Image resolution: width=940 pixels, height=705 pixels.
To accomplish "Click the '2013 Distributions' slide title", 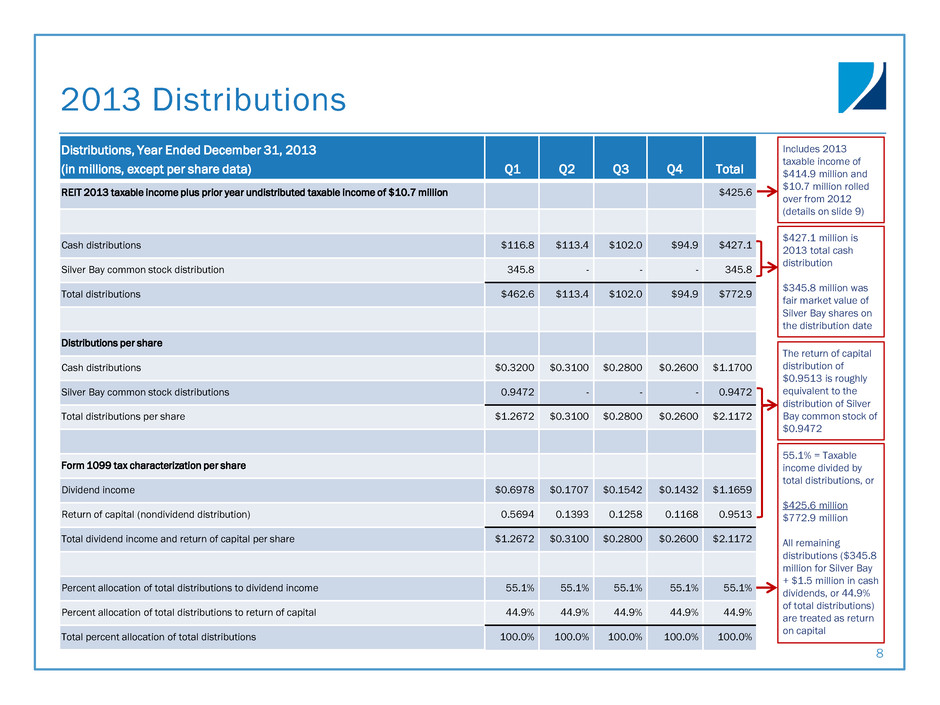I will click(x=203, y=100).
